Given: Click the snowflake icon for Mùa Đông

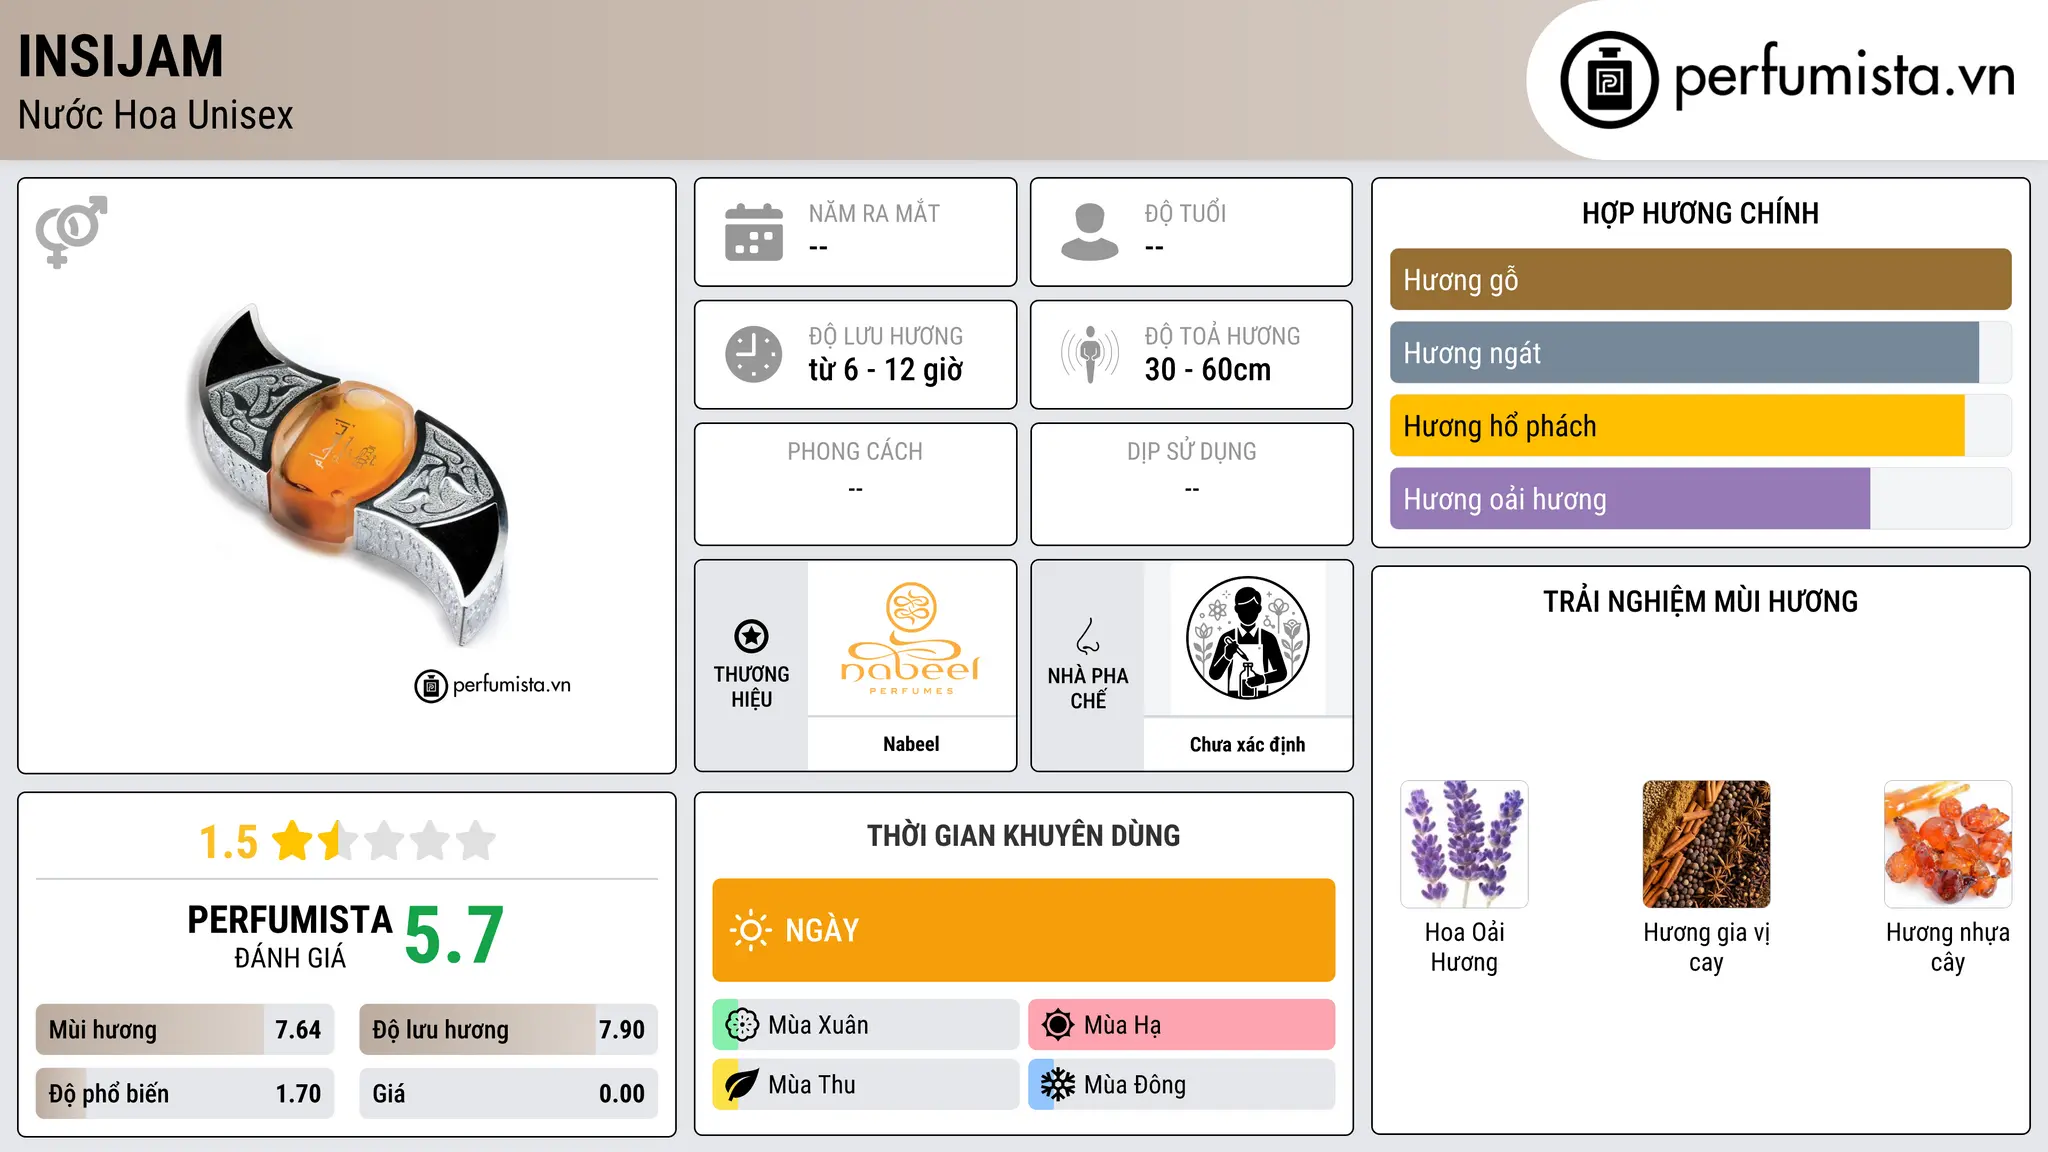Looking at the screenshot, I should [x=1058, y=1085].
